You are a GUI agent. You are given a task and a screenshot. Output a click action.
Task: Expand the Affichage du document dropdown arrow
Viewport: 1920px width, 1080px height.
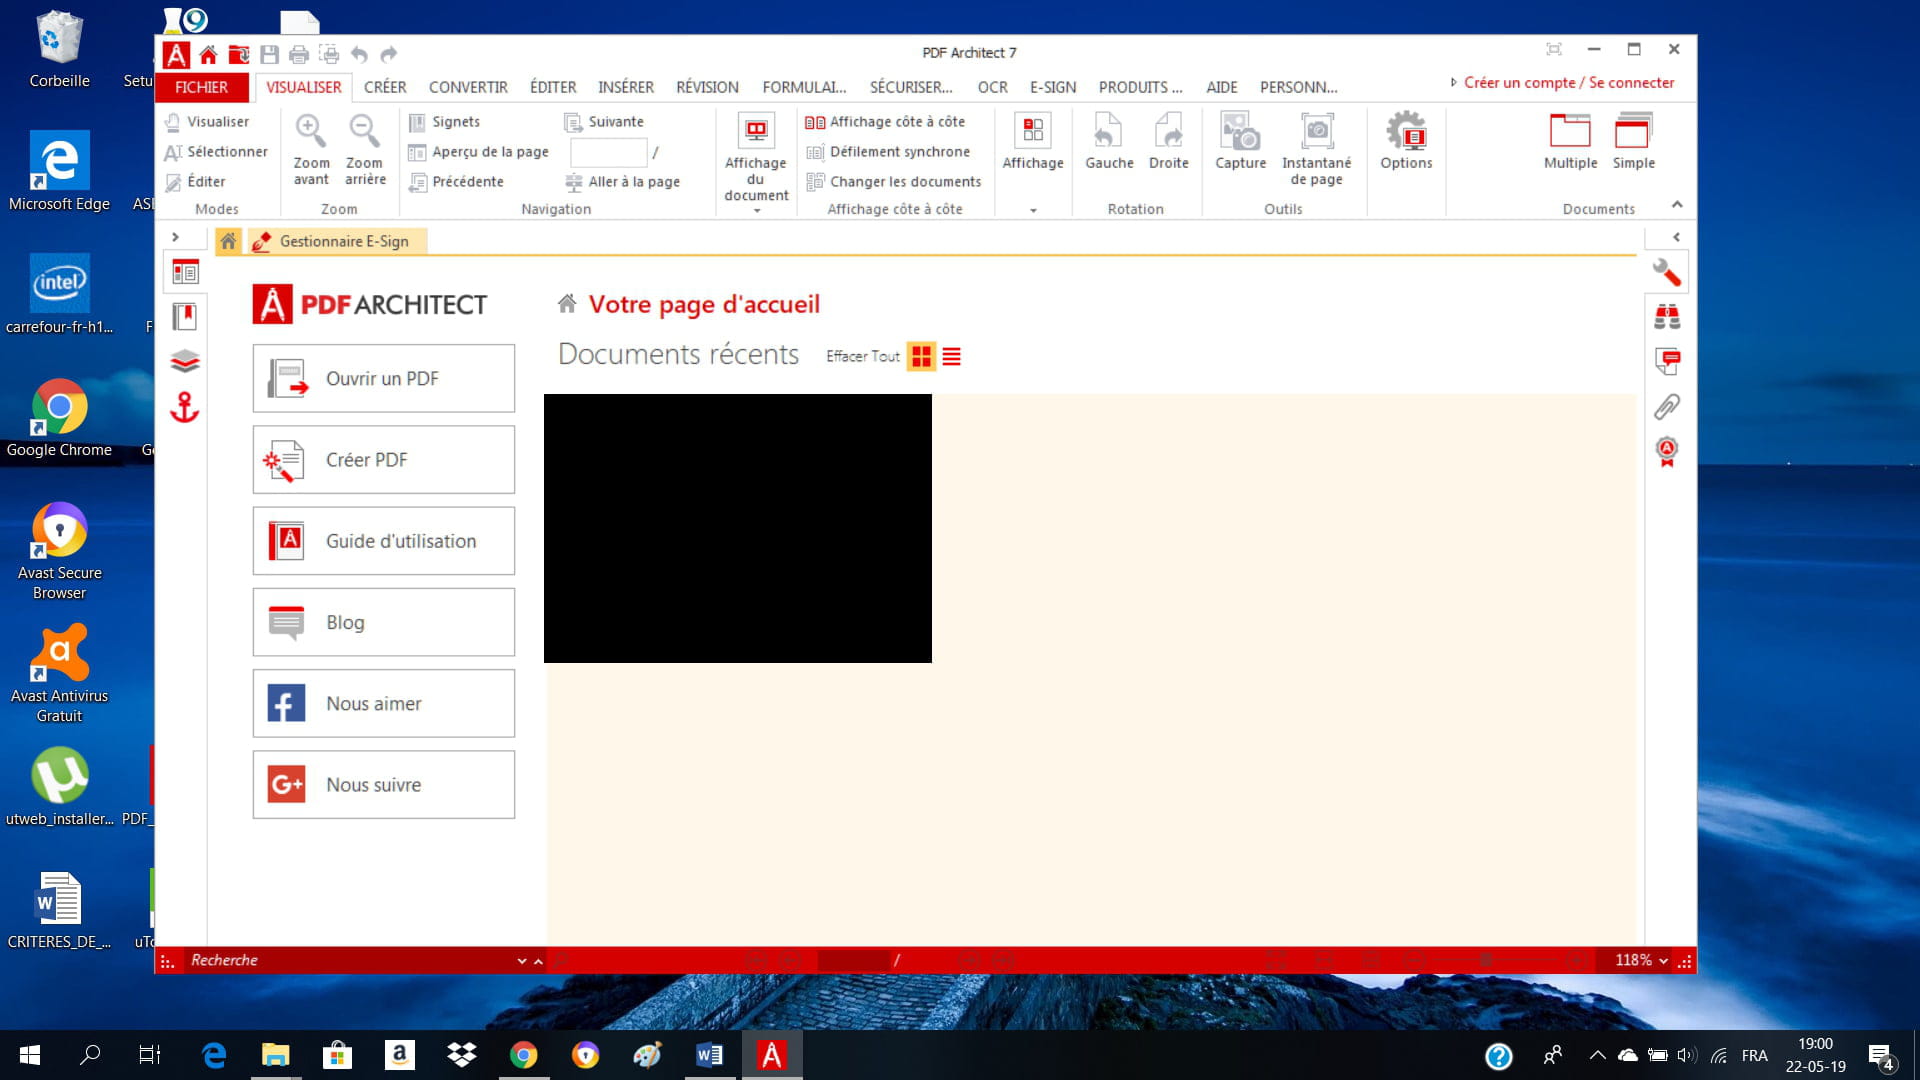point(756,211)
